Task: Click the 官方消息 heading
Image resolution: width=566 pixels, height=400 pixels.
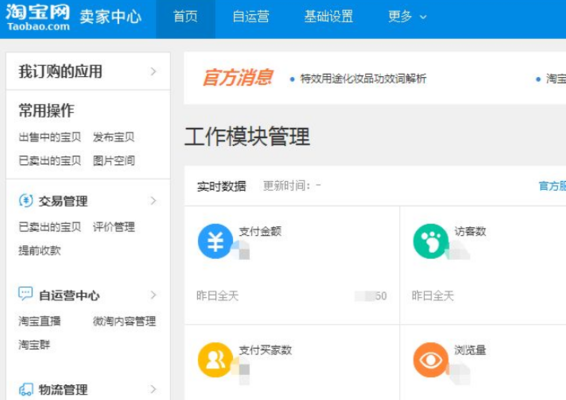Action: (x=237, y=78)
